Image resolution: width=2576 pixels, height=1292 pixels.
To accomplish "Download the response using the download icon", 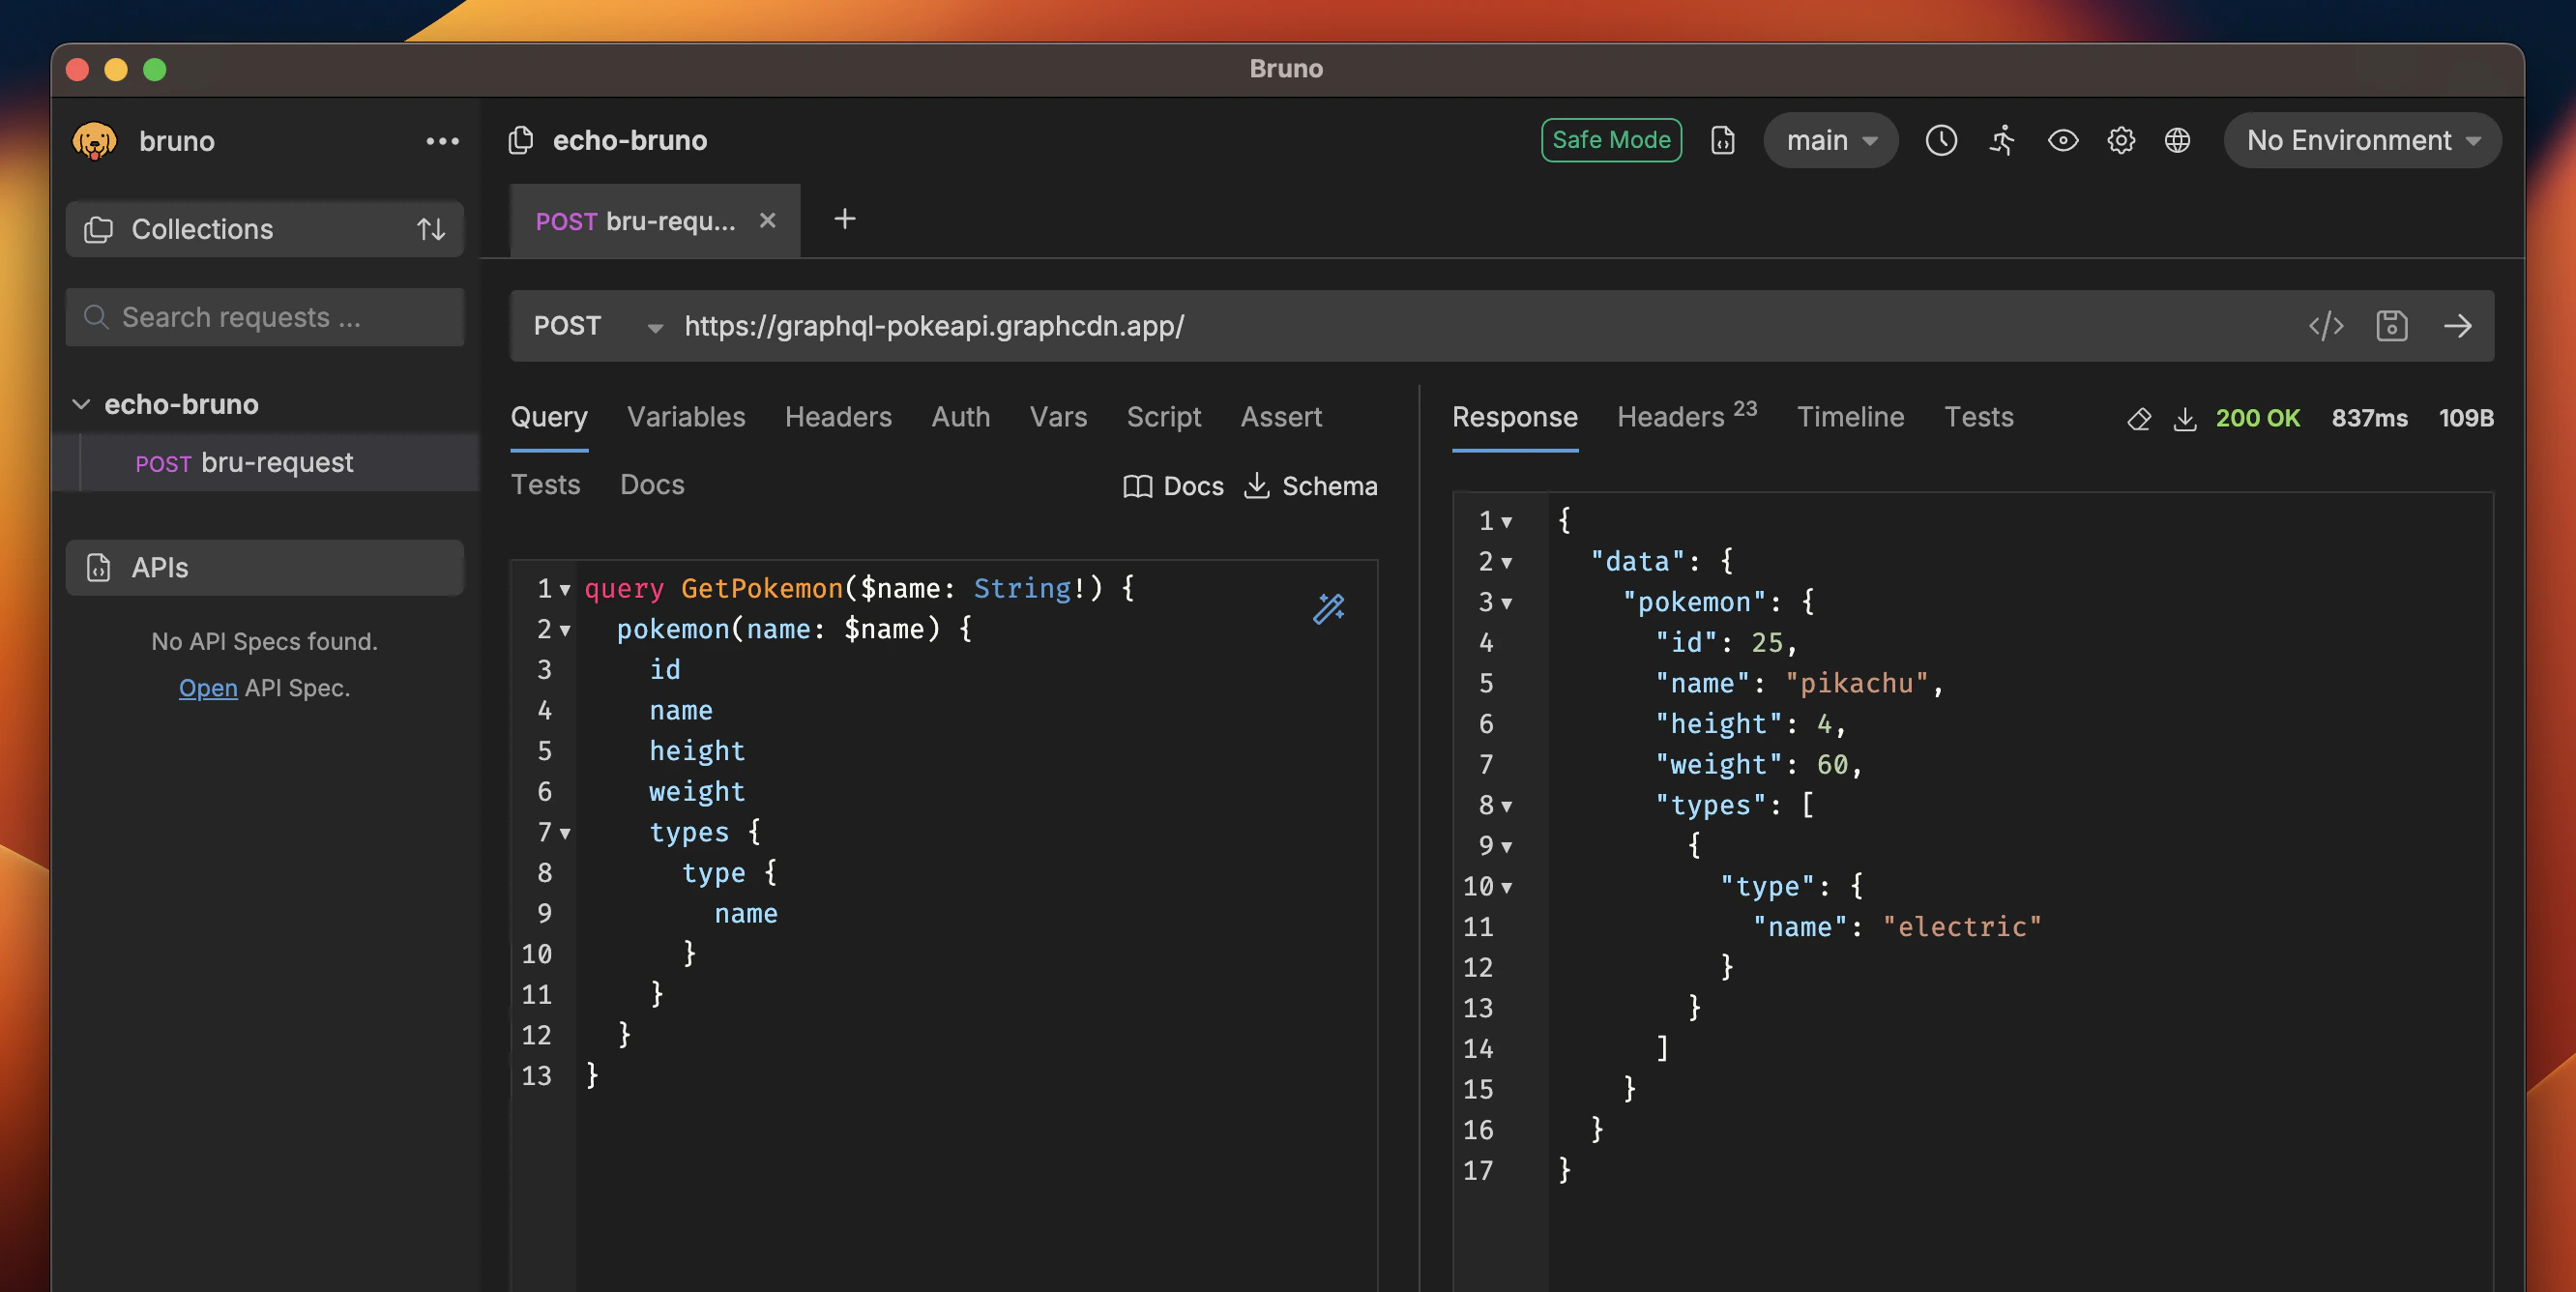I will 2185,419.
